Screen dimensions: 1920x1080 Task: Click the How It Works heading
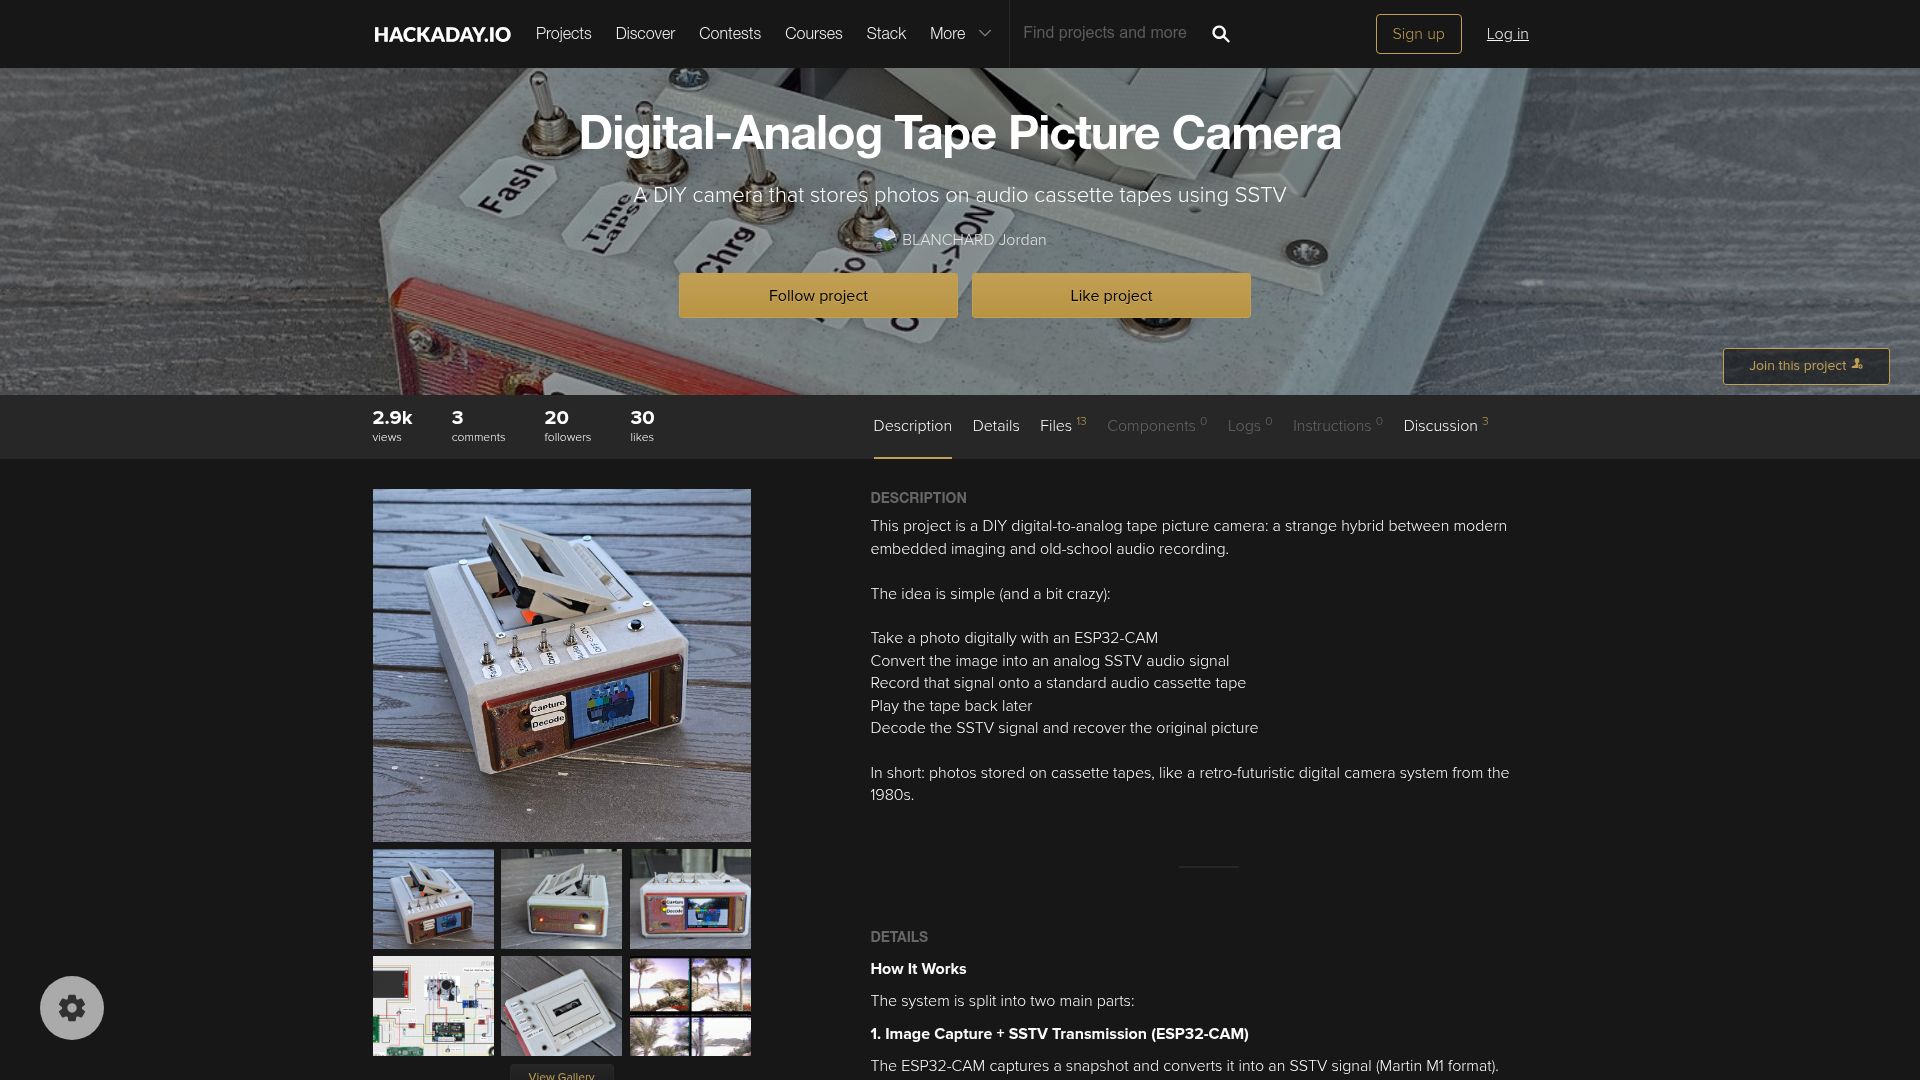(x=918, y=969)
